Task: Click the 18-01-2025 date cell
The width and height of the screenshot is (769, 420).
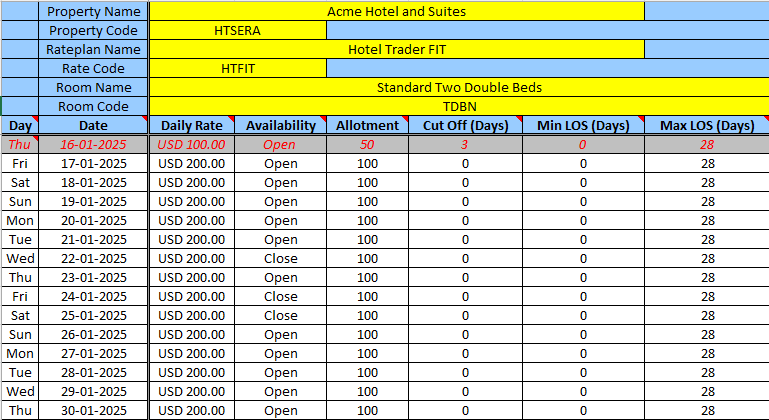Action: pyautogui.click(x=93, y=183)
